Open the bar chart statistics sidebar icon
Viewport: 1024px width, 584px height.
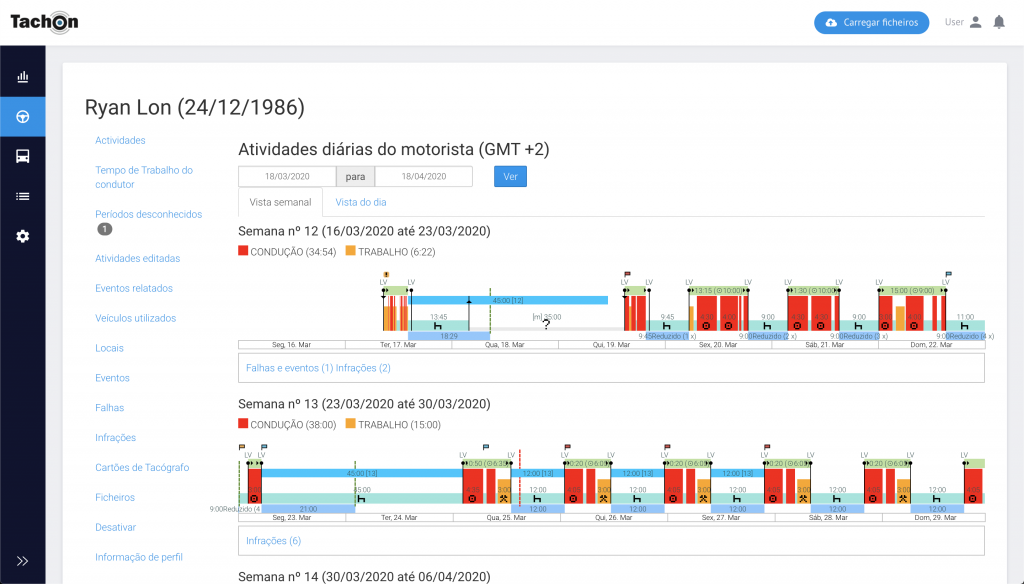[22, 77]
